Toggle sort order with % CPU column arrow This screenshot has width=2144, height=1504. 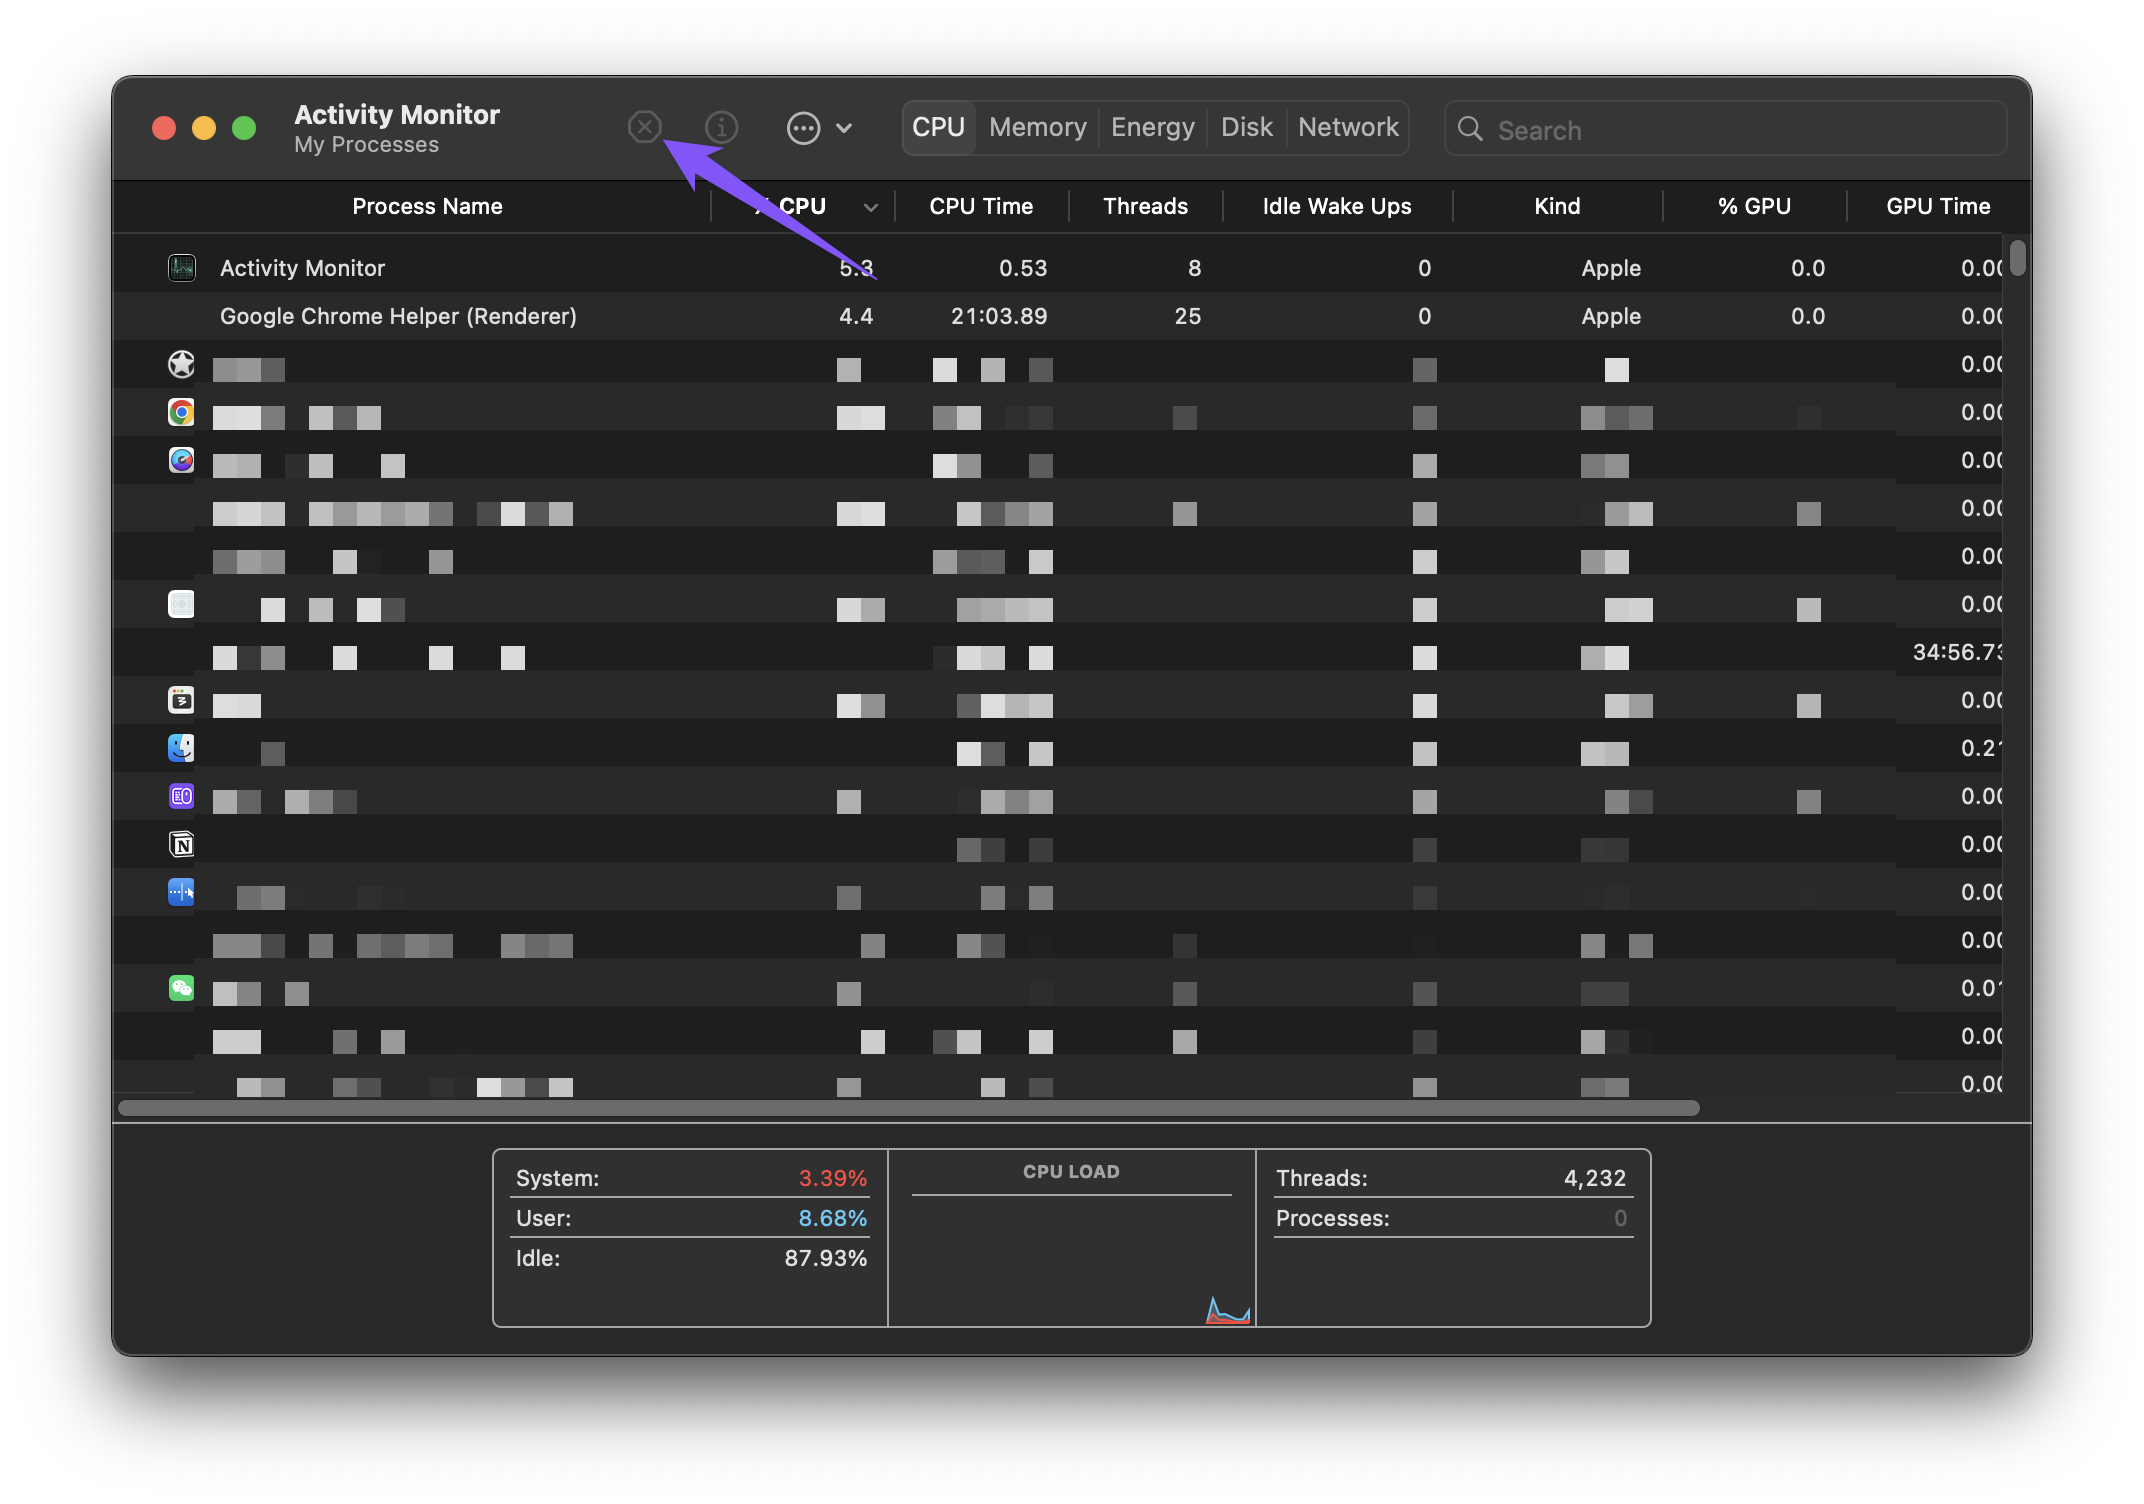pyautogui.click(x=870, y=207)
